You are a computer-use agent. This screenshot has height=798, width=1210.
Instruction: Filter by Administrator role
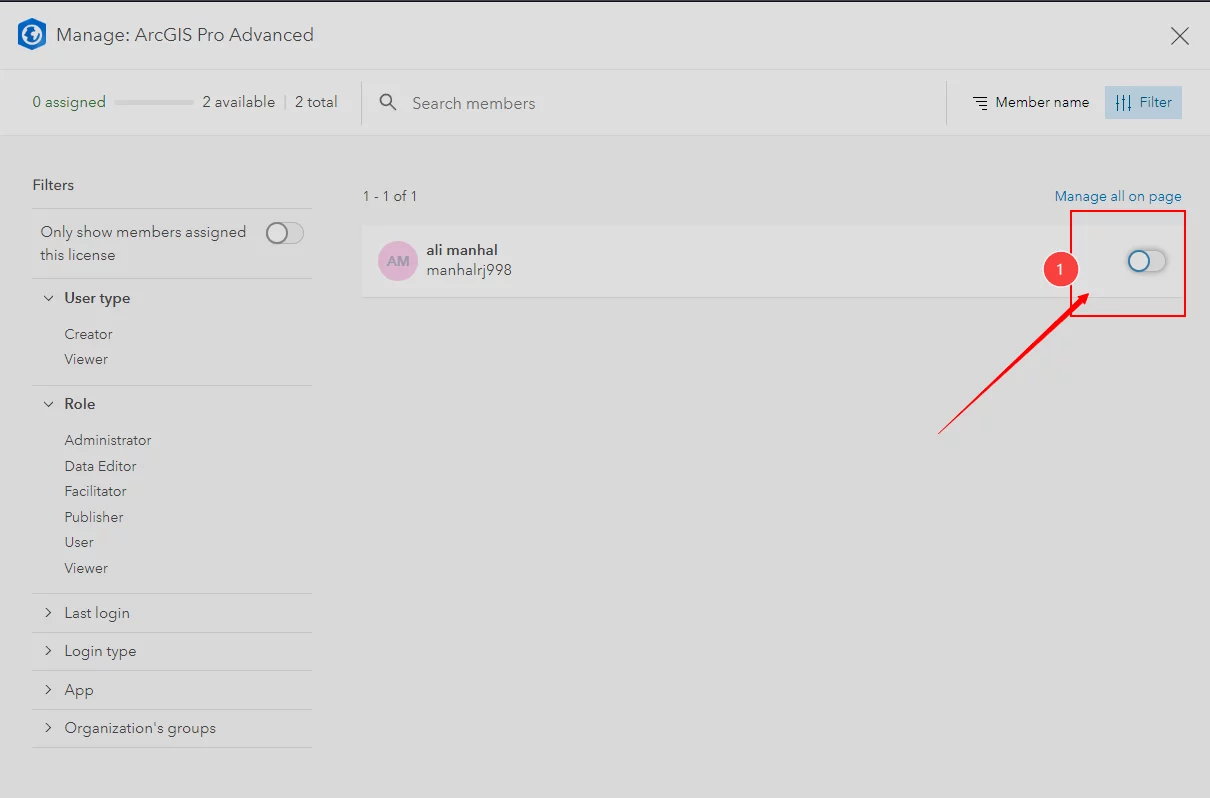[108, 440]
